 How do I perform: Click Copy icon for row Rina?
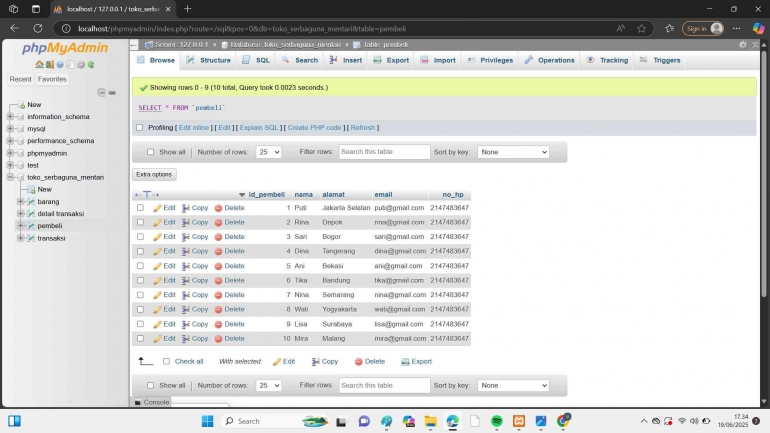(x=186, y=222)
